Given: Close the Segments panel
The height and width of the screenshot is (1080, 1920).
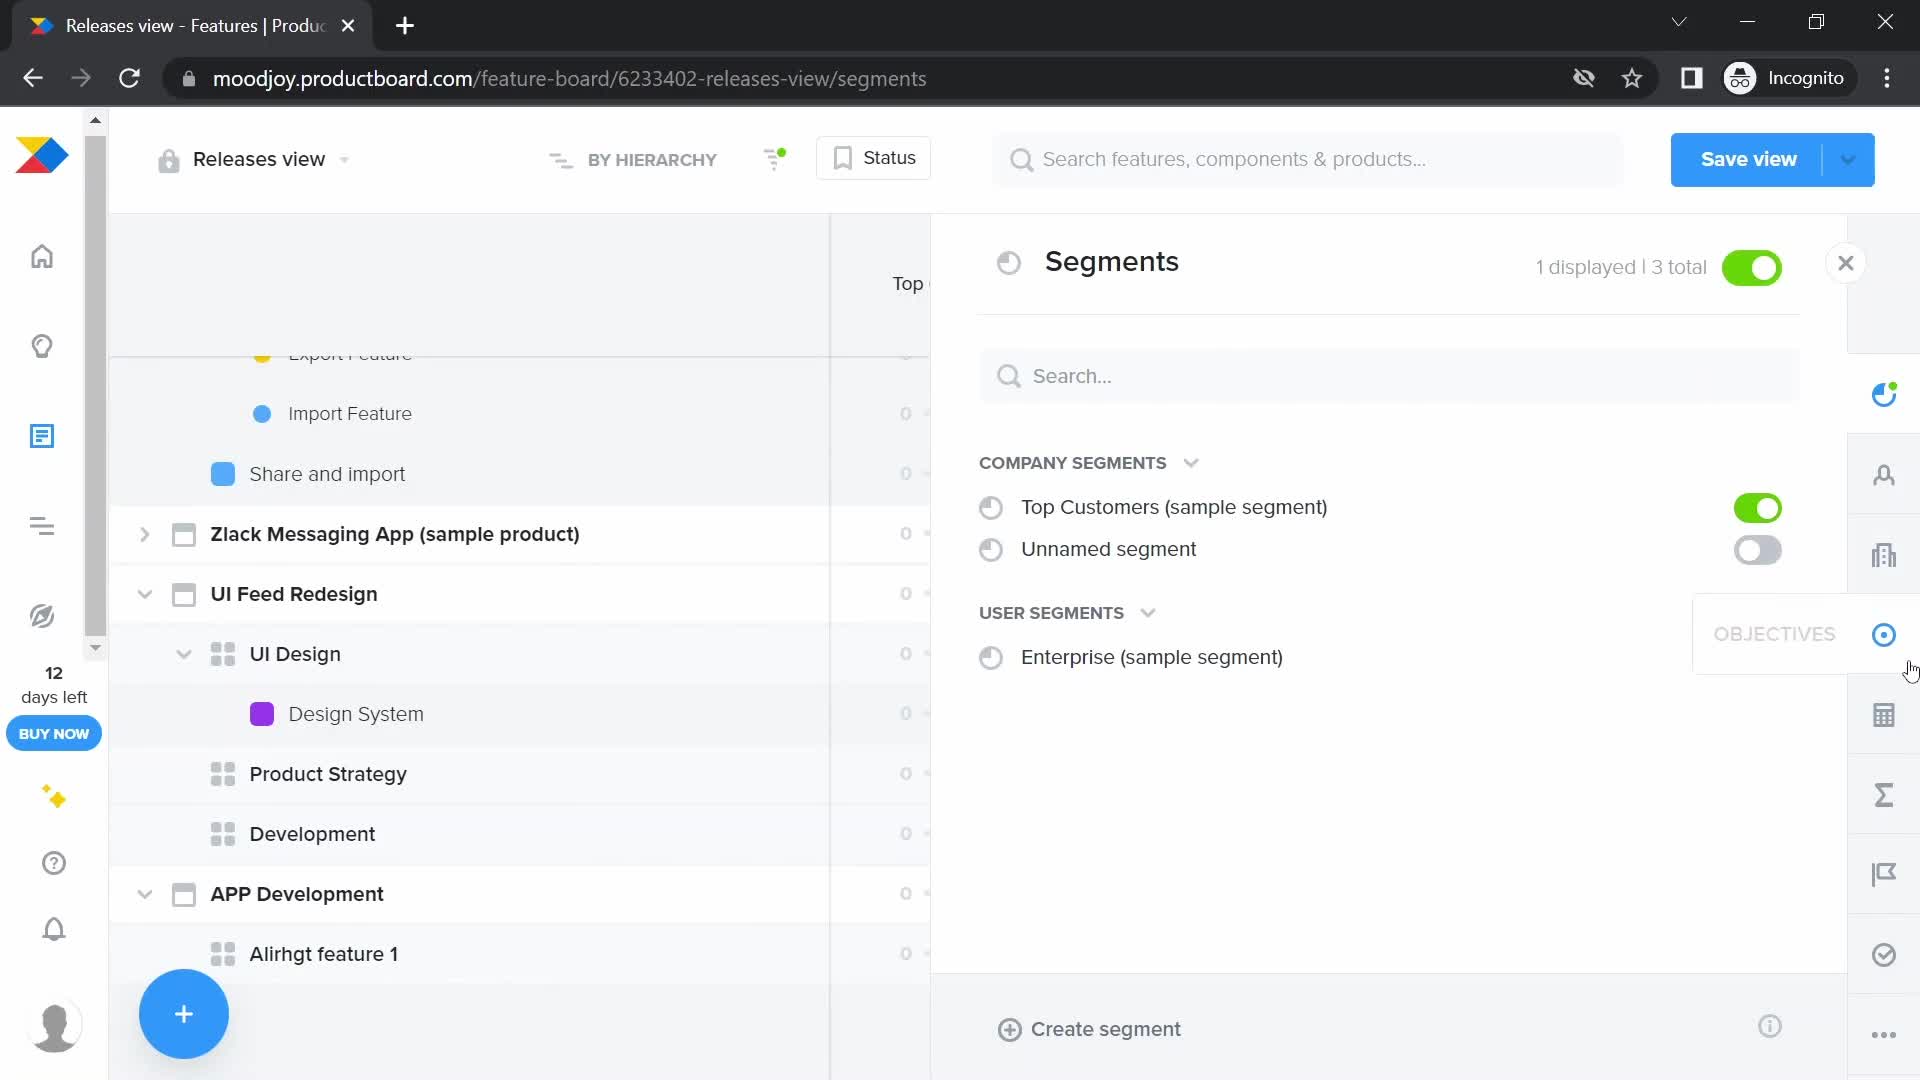Looking at the screenshot, I should tap(1846, 263).
